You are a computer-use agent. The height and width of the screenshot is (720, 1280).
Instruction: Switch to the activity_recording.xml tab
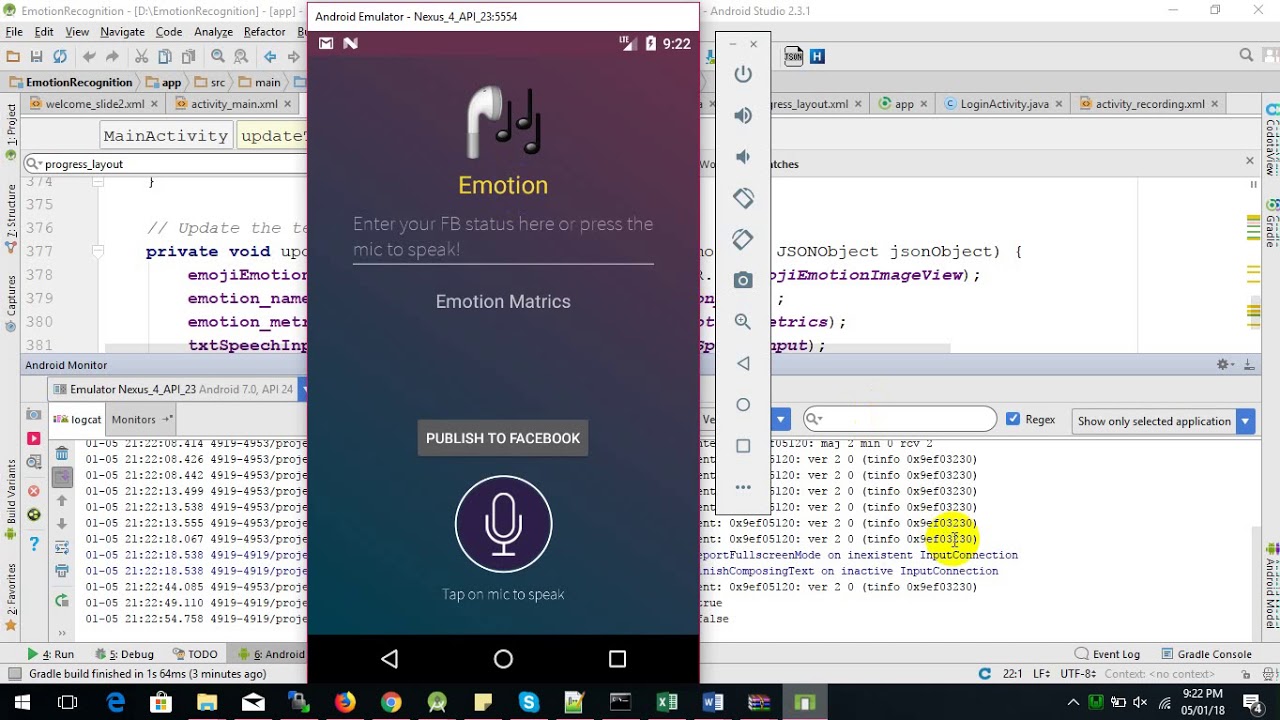tap(1150, 104)
